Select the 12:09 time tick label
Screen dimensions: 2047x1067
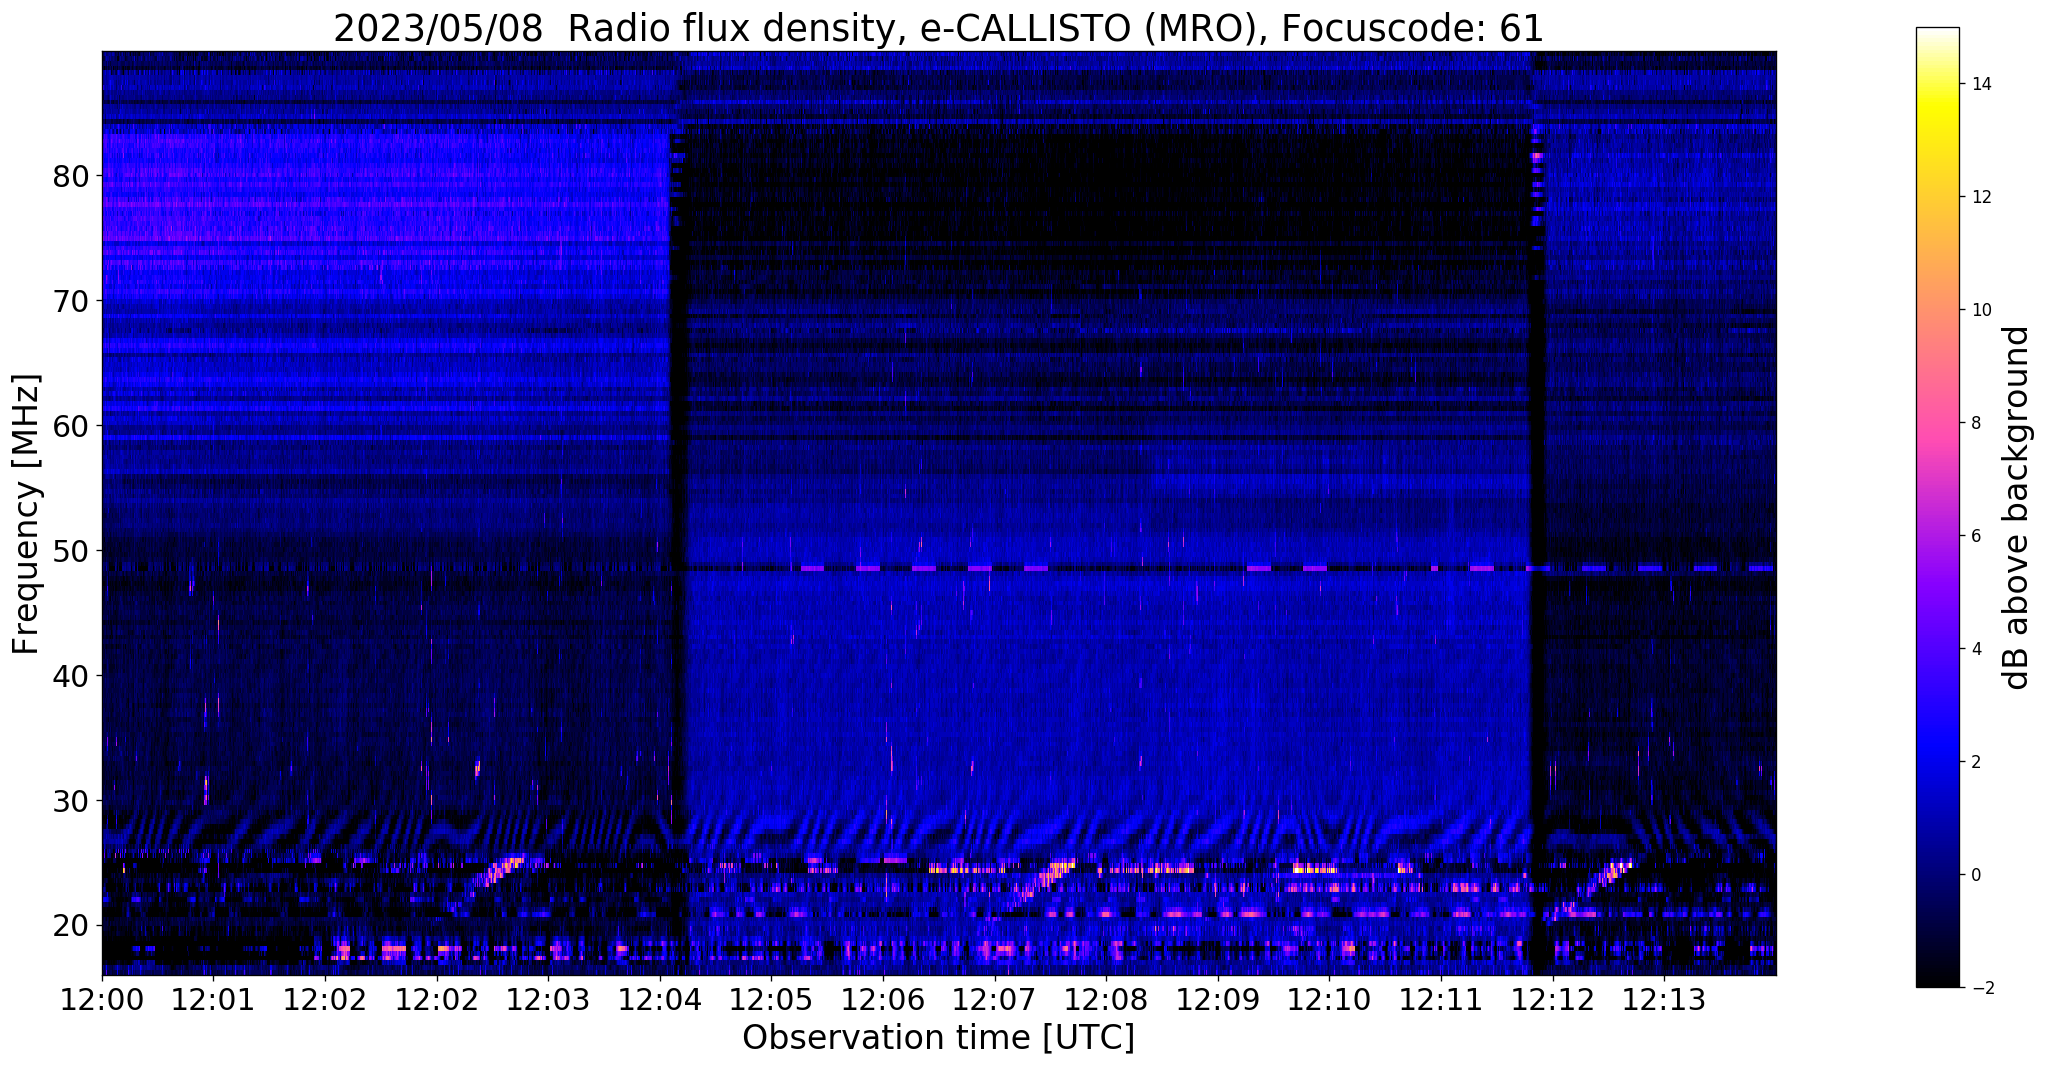click(x=1218, y=999)
